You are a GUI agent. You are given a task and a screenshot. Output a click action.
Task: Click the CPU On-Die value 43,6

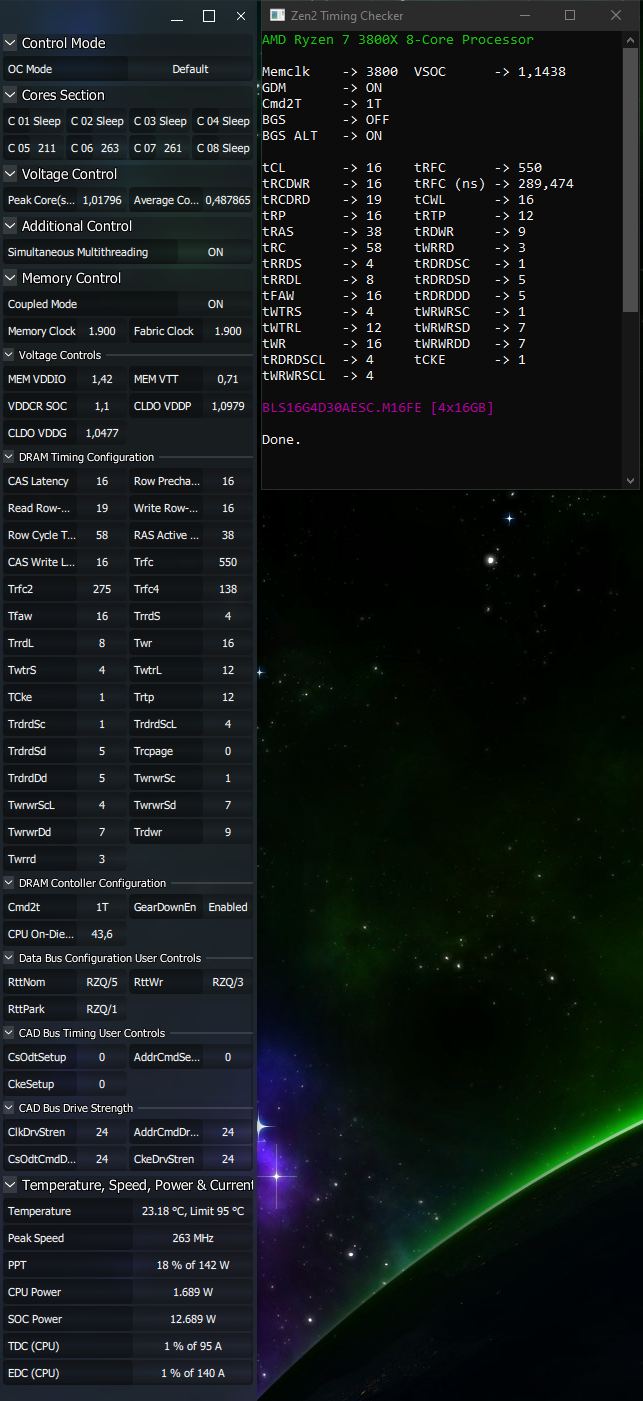point(102,934)
